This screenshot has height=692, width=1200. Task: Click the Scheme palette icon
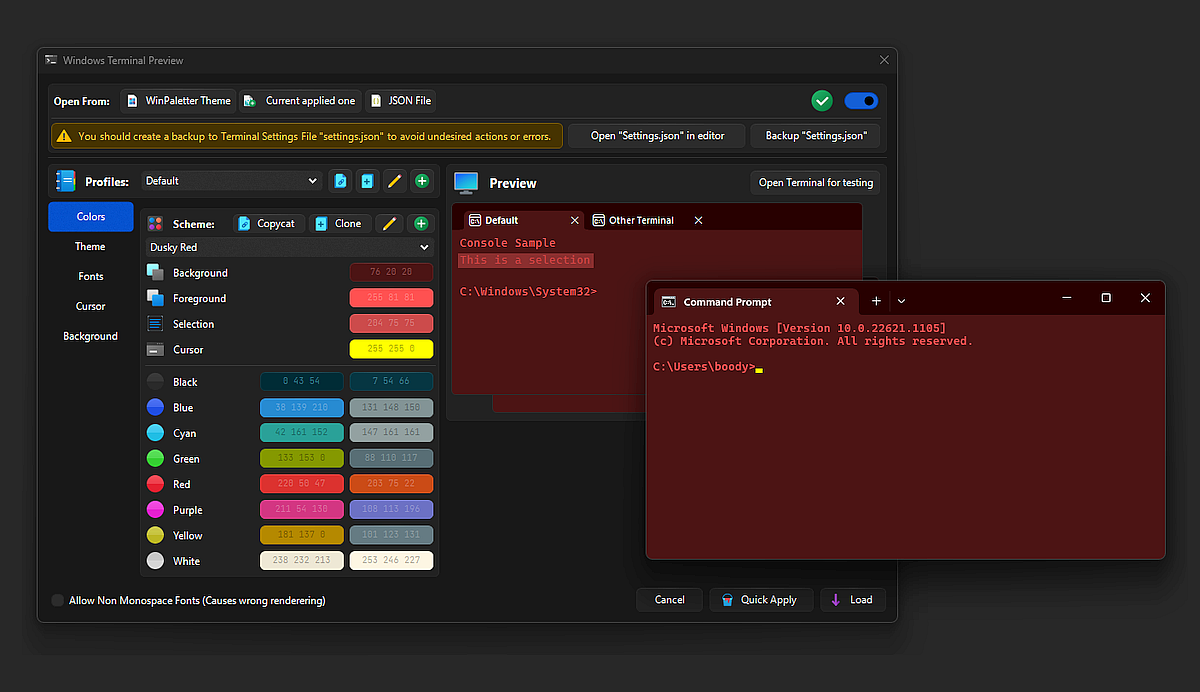[x=155, y=224]
